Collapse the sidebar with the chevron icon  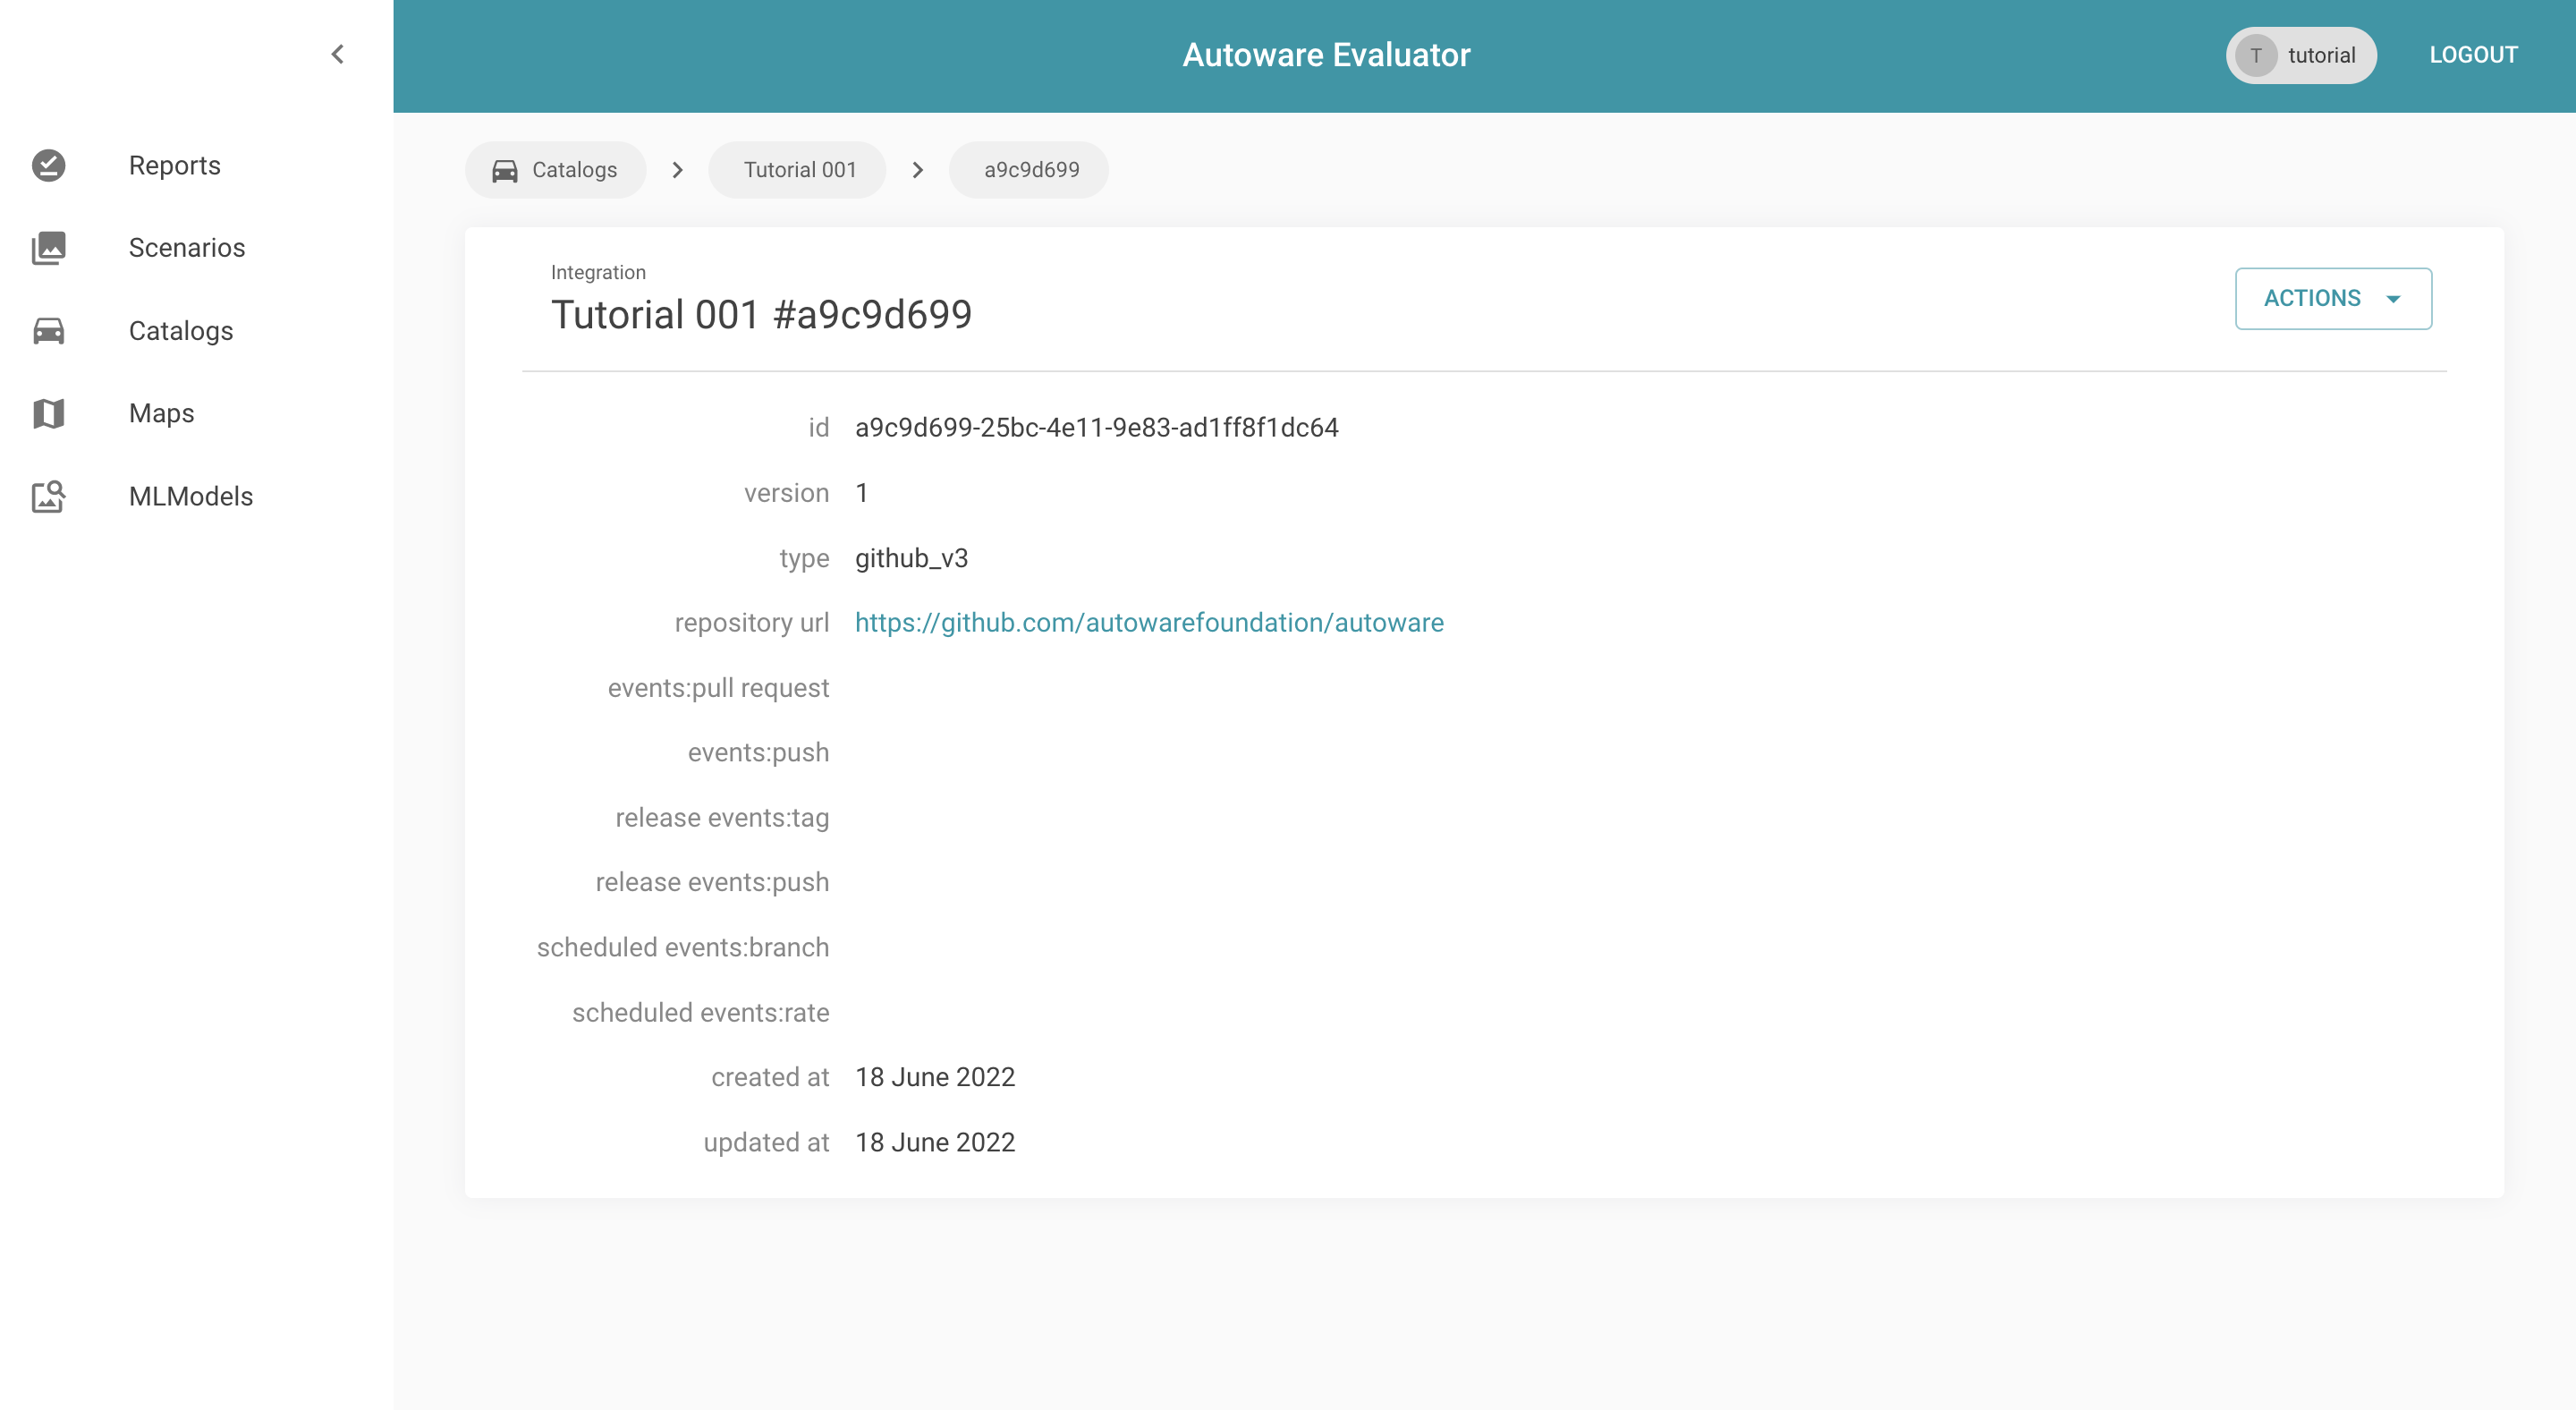[336, 54]
